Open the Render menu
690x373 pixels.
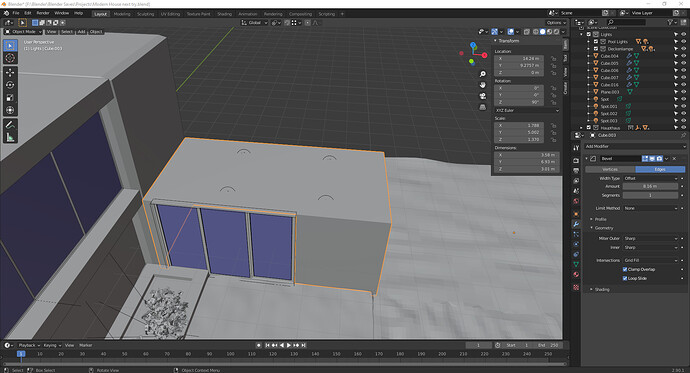click(43, 13)
